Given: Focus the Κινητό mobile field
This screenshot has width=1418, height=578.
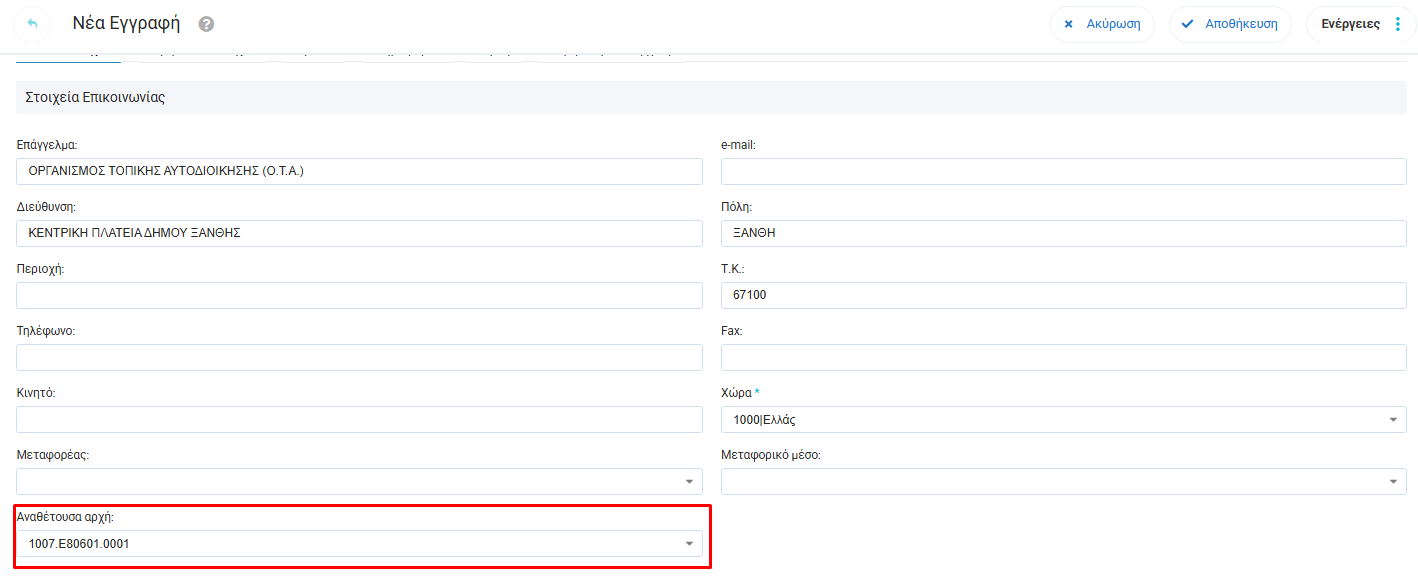Looking at the screenshot, I should (x=359, y=420).
